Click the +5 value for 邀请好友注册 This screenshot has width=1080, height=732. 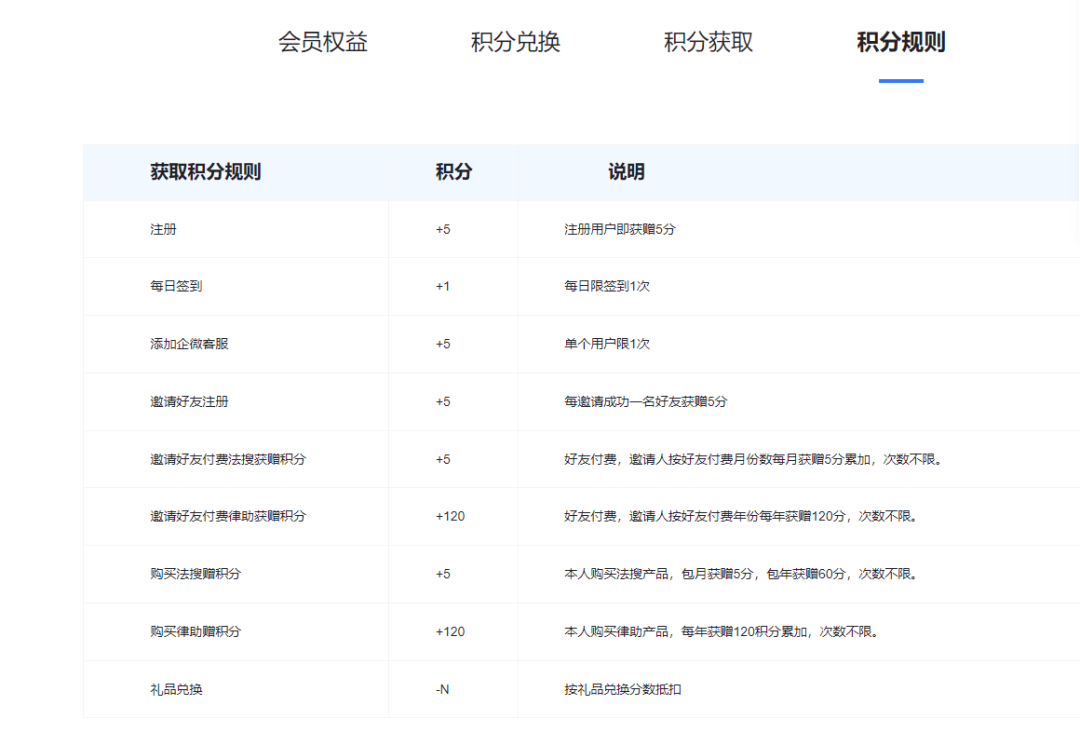pos(443,401)
